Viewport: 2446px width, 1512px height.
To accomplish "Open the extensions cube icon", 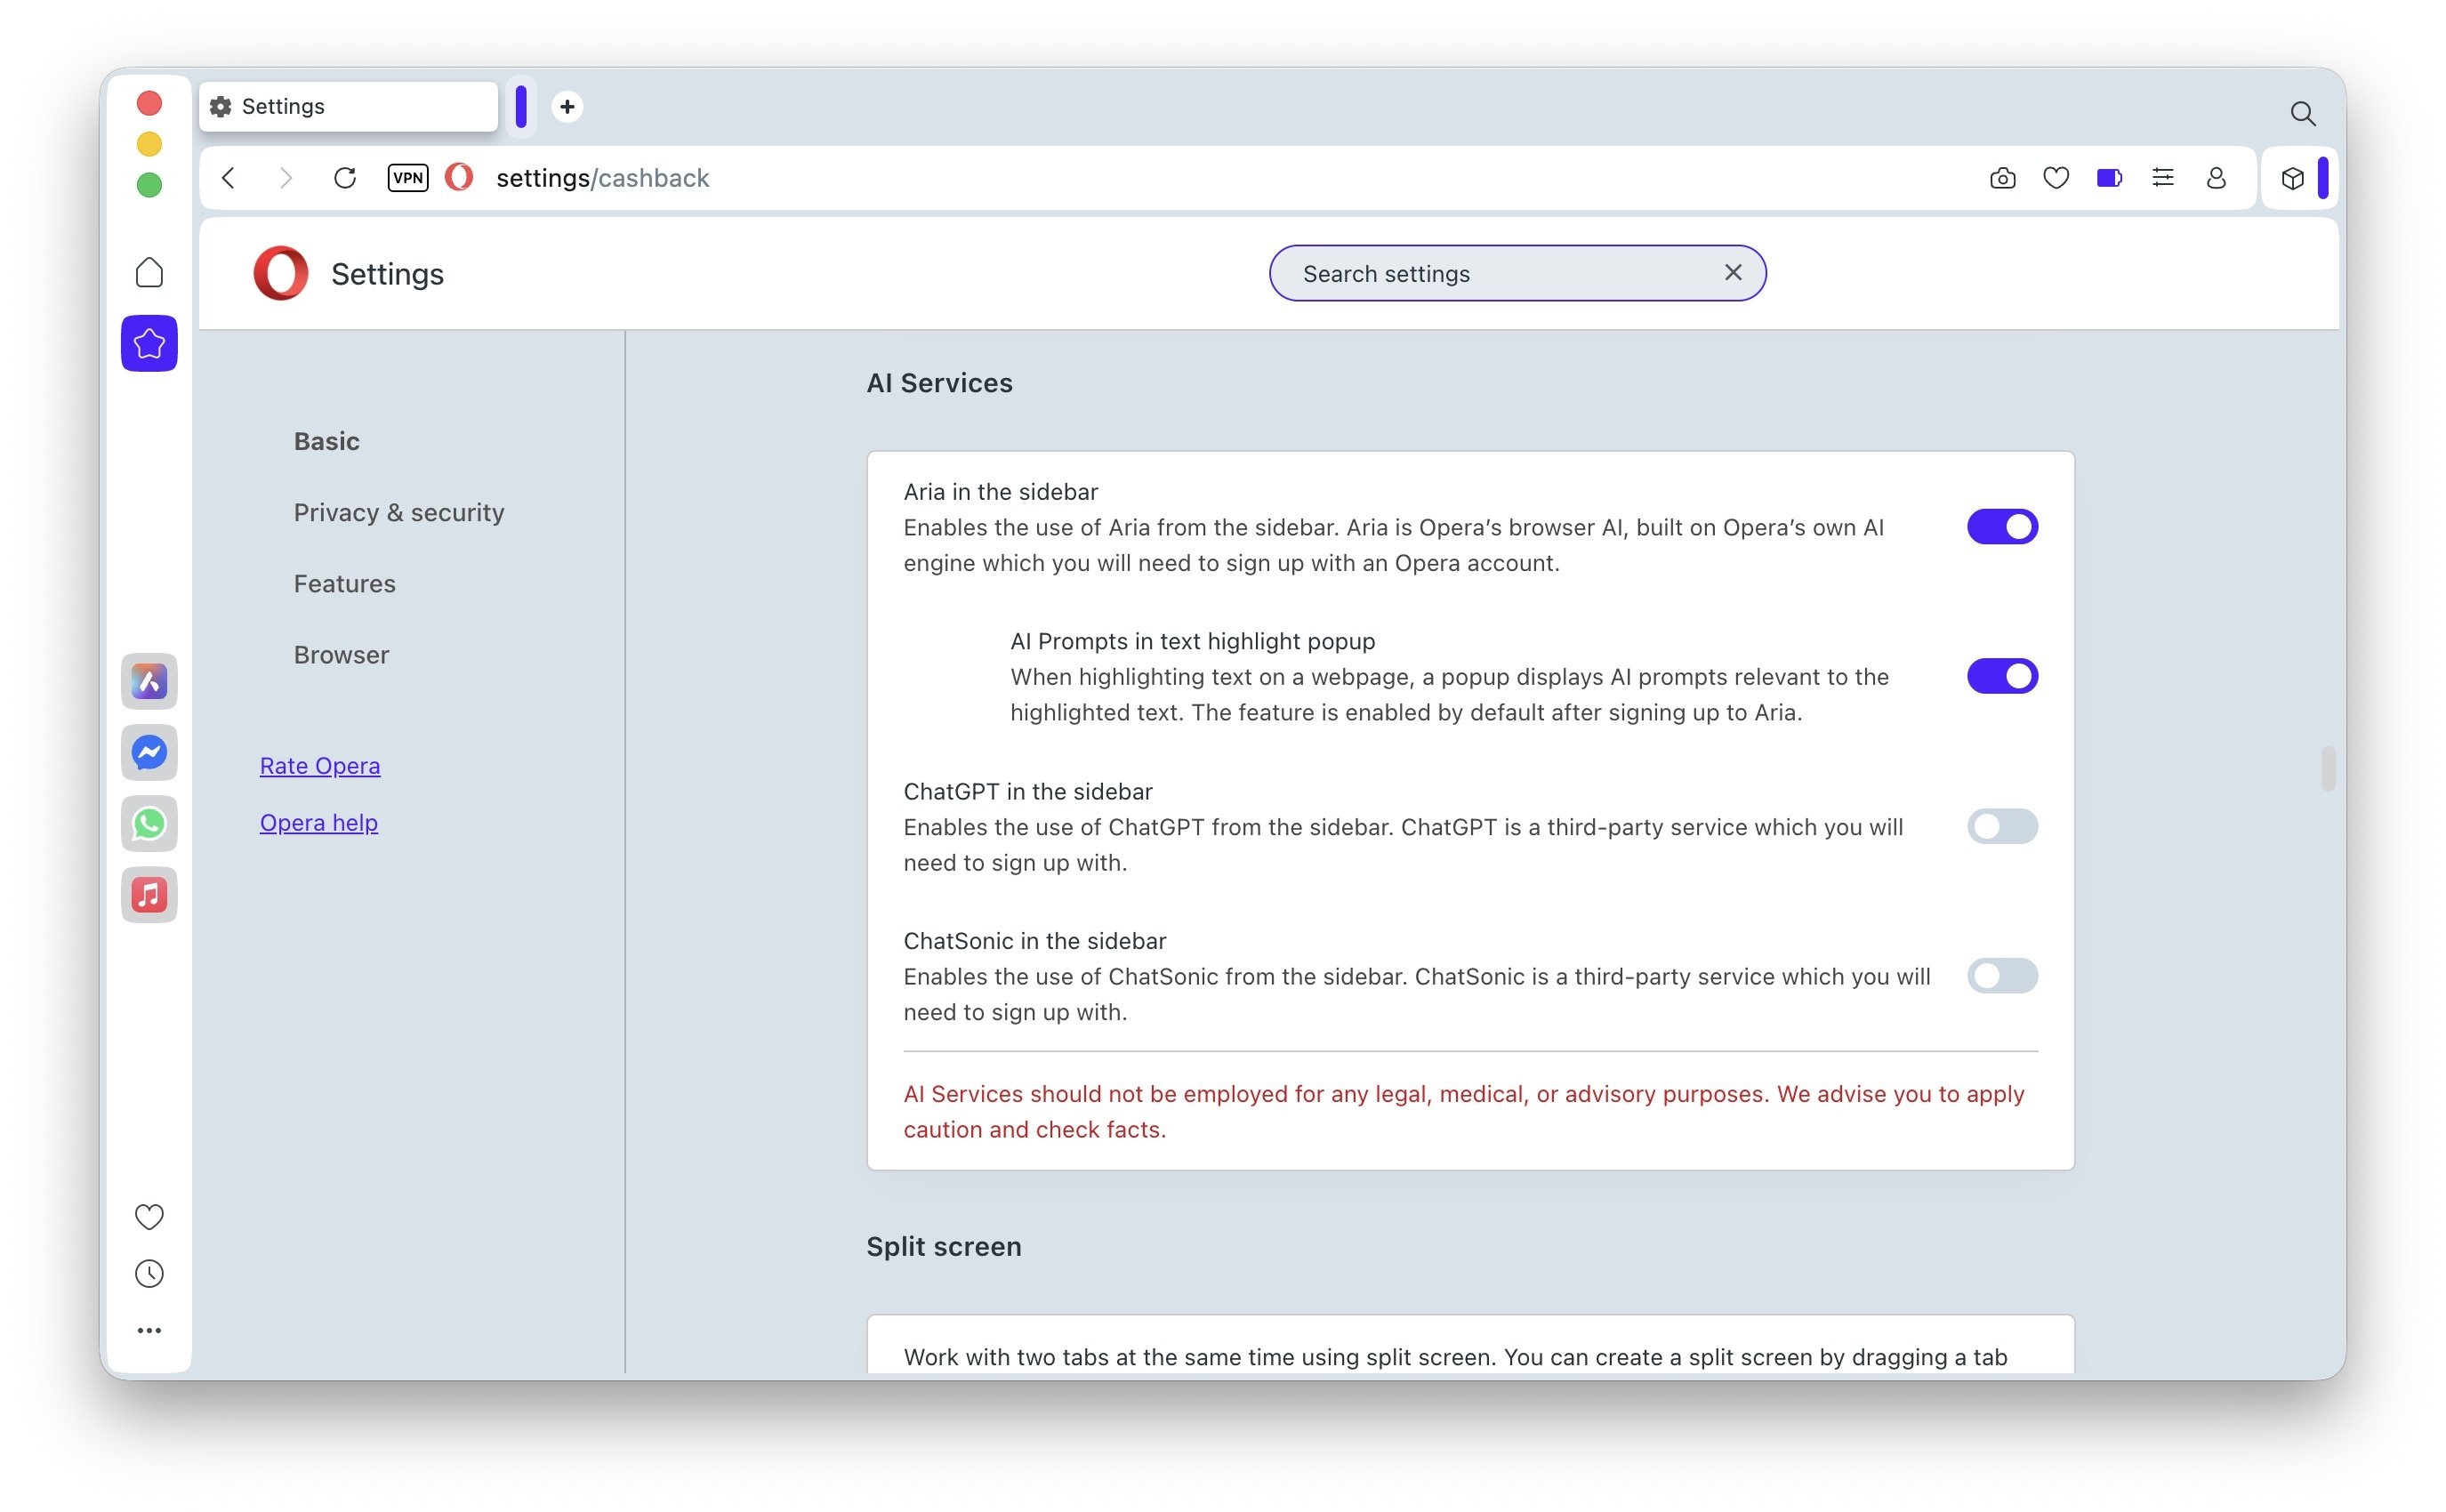I will 2292,178.
